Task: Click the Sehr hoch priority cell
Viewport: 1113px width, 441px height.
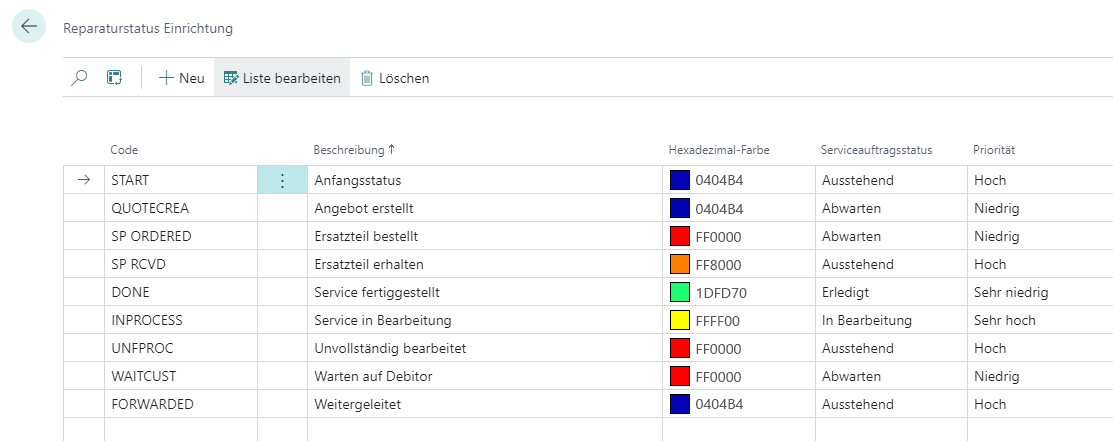Action: point(1040,320)
